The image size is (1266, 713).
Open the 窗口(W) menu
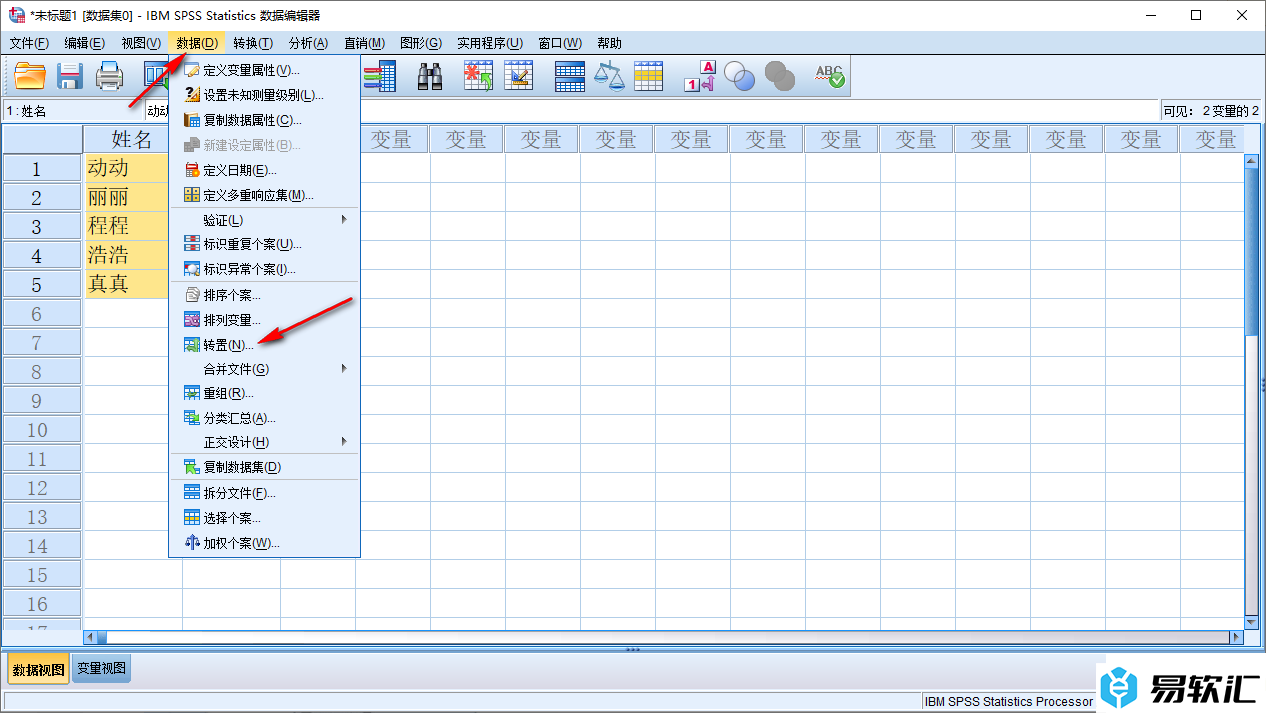pos(560,43)
